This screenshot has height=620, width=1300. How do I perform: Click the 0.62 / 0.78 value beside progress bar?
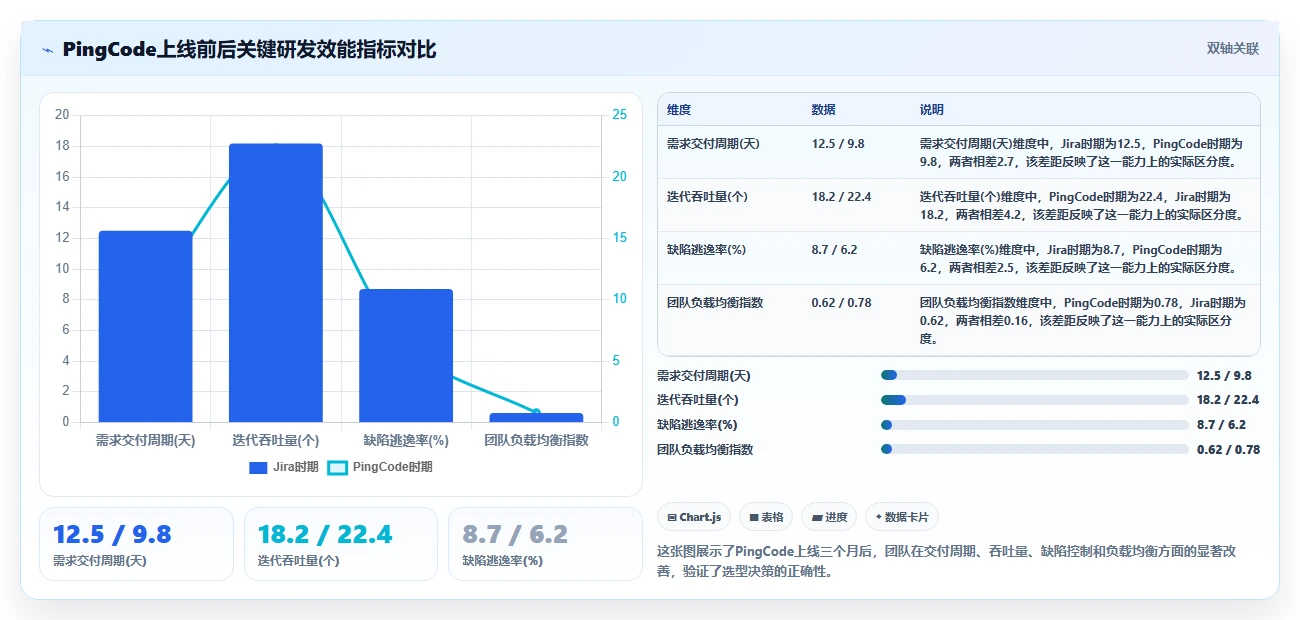coord(1228,450)
